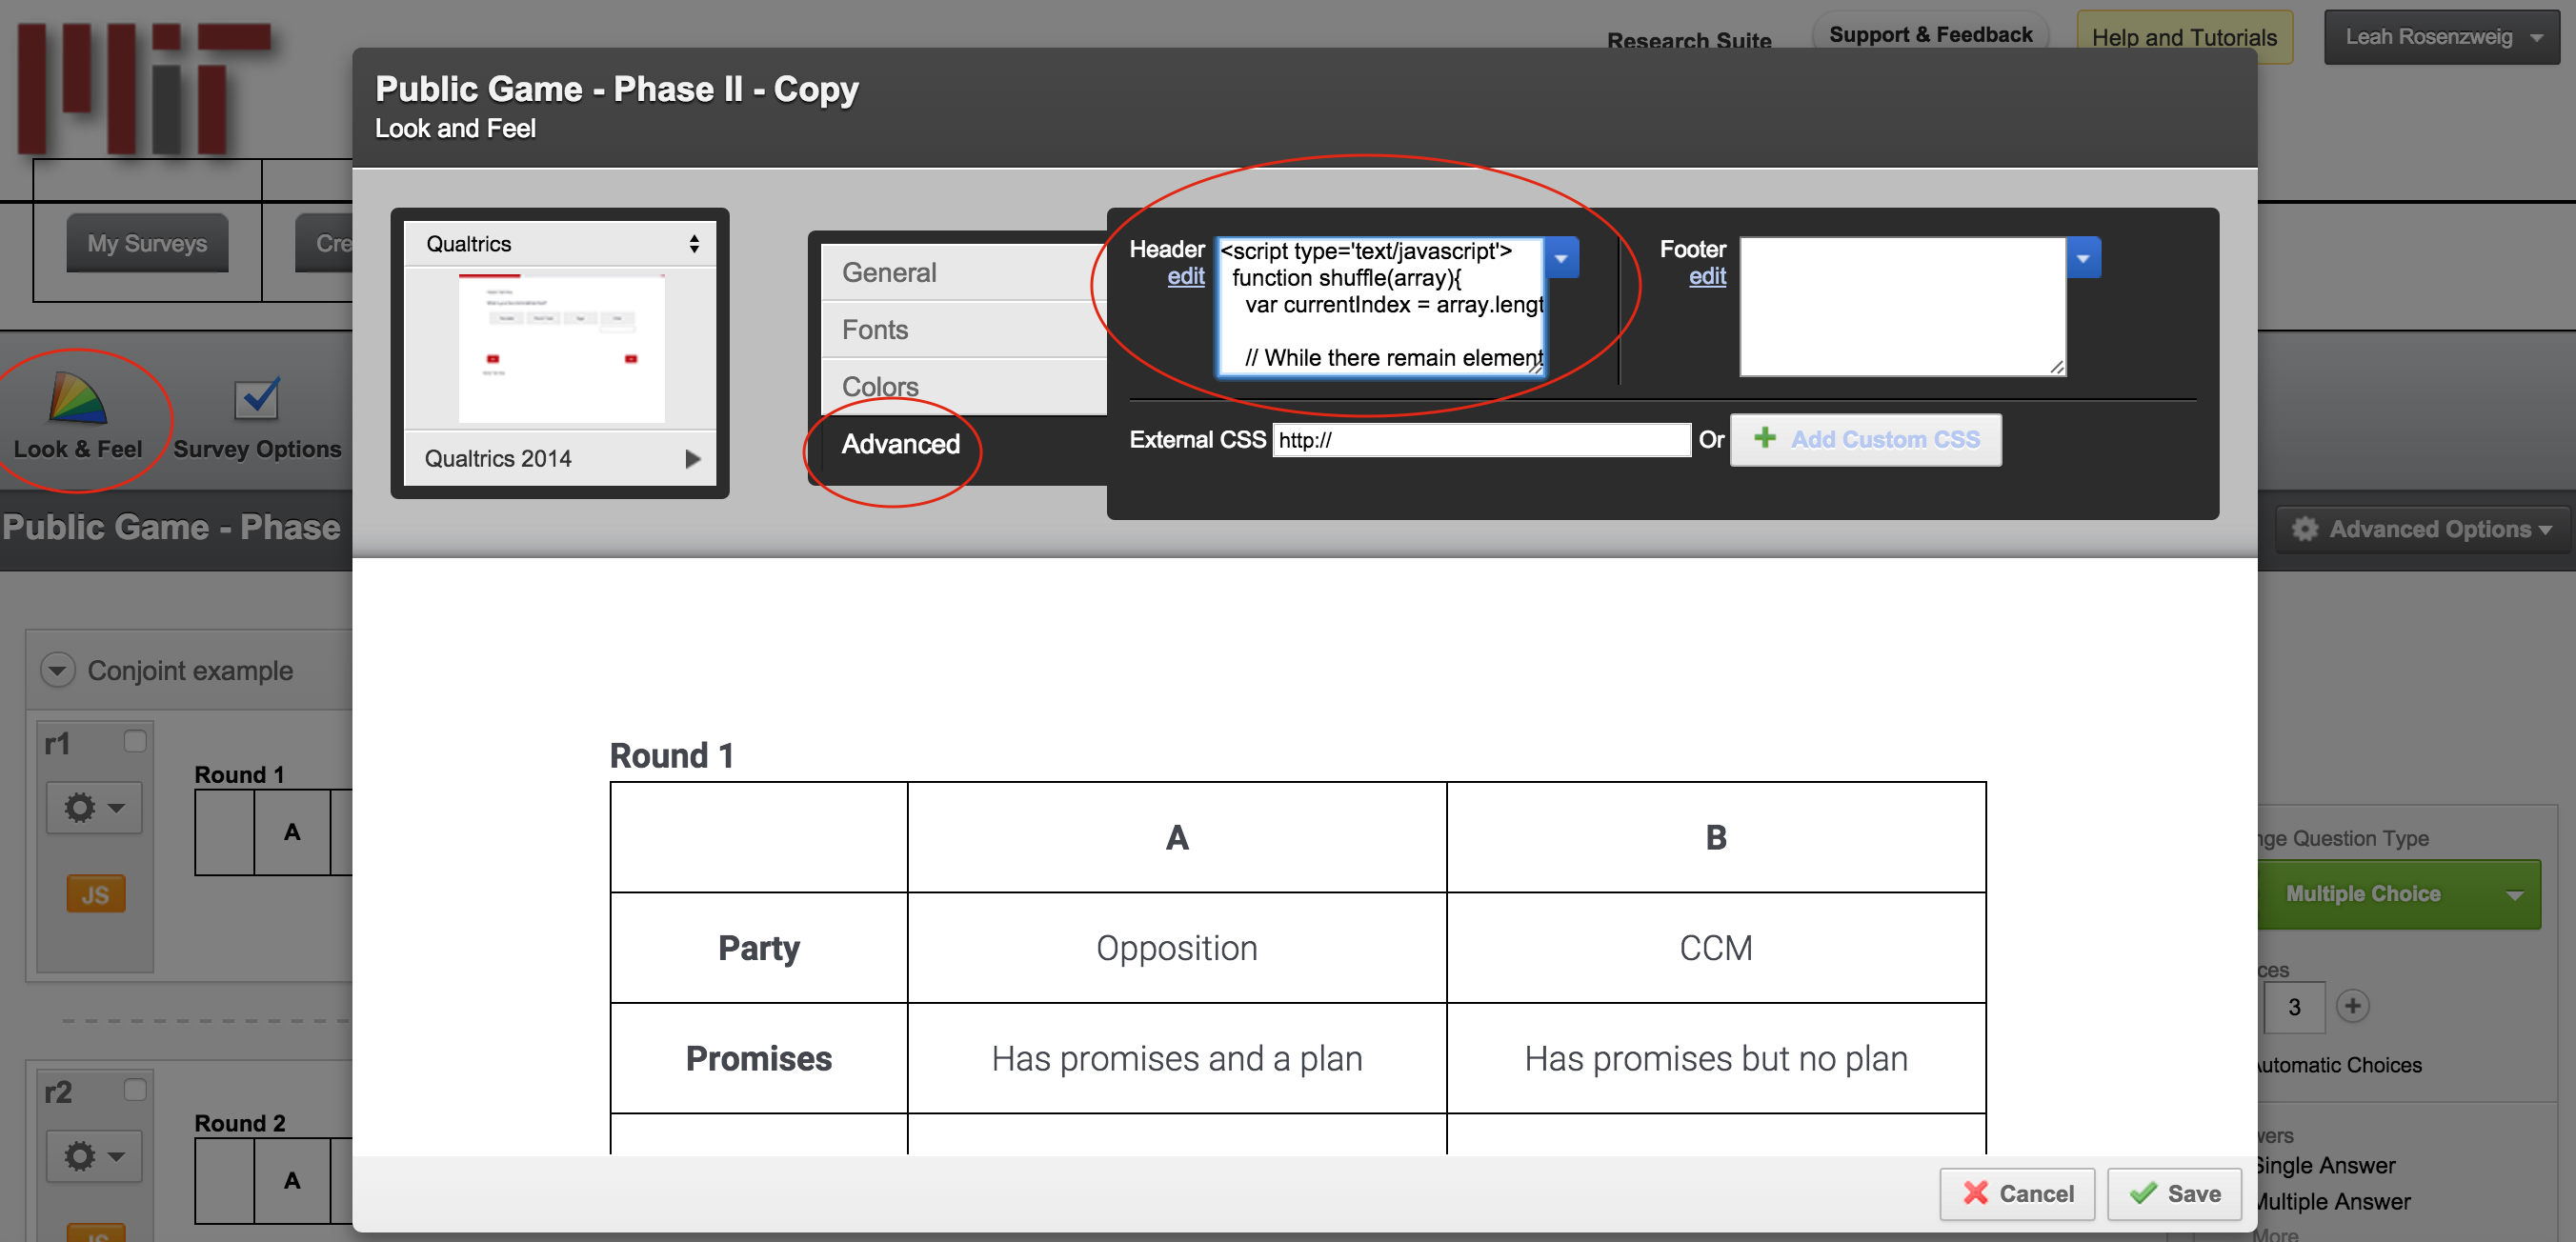Viewport: 2576px width, 1242px height.
Task: Select the Advanced tab
Action: (898, 444)
